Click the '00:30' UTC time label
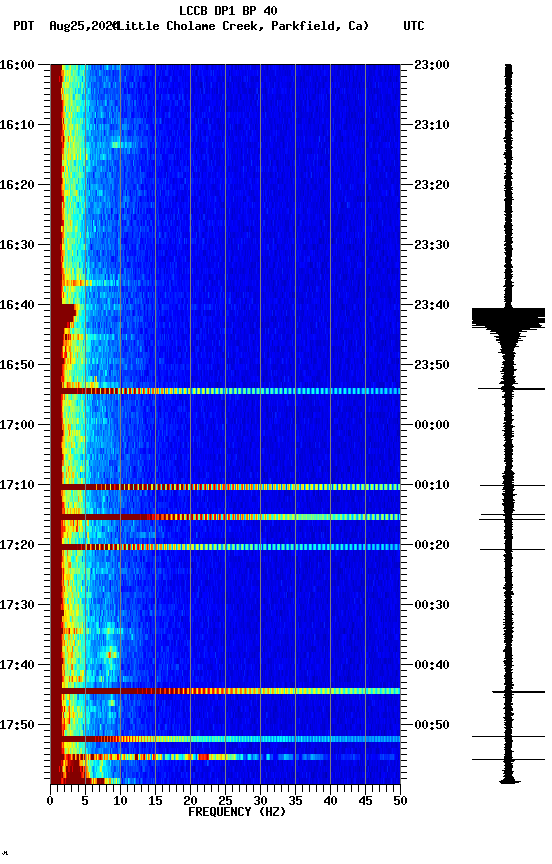The image size is (552, 864). (x=432, y=606)
